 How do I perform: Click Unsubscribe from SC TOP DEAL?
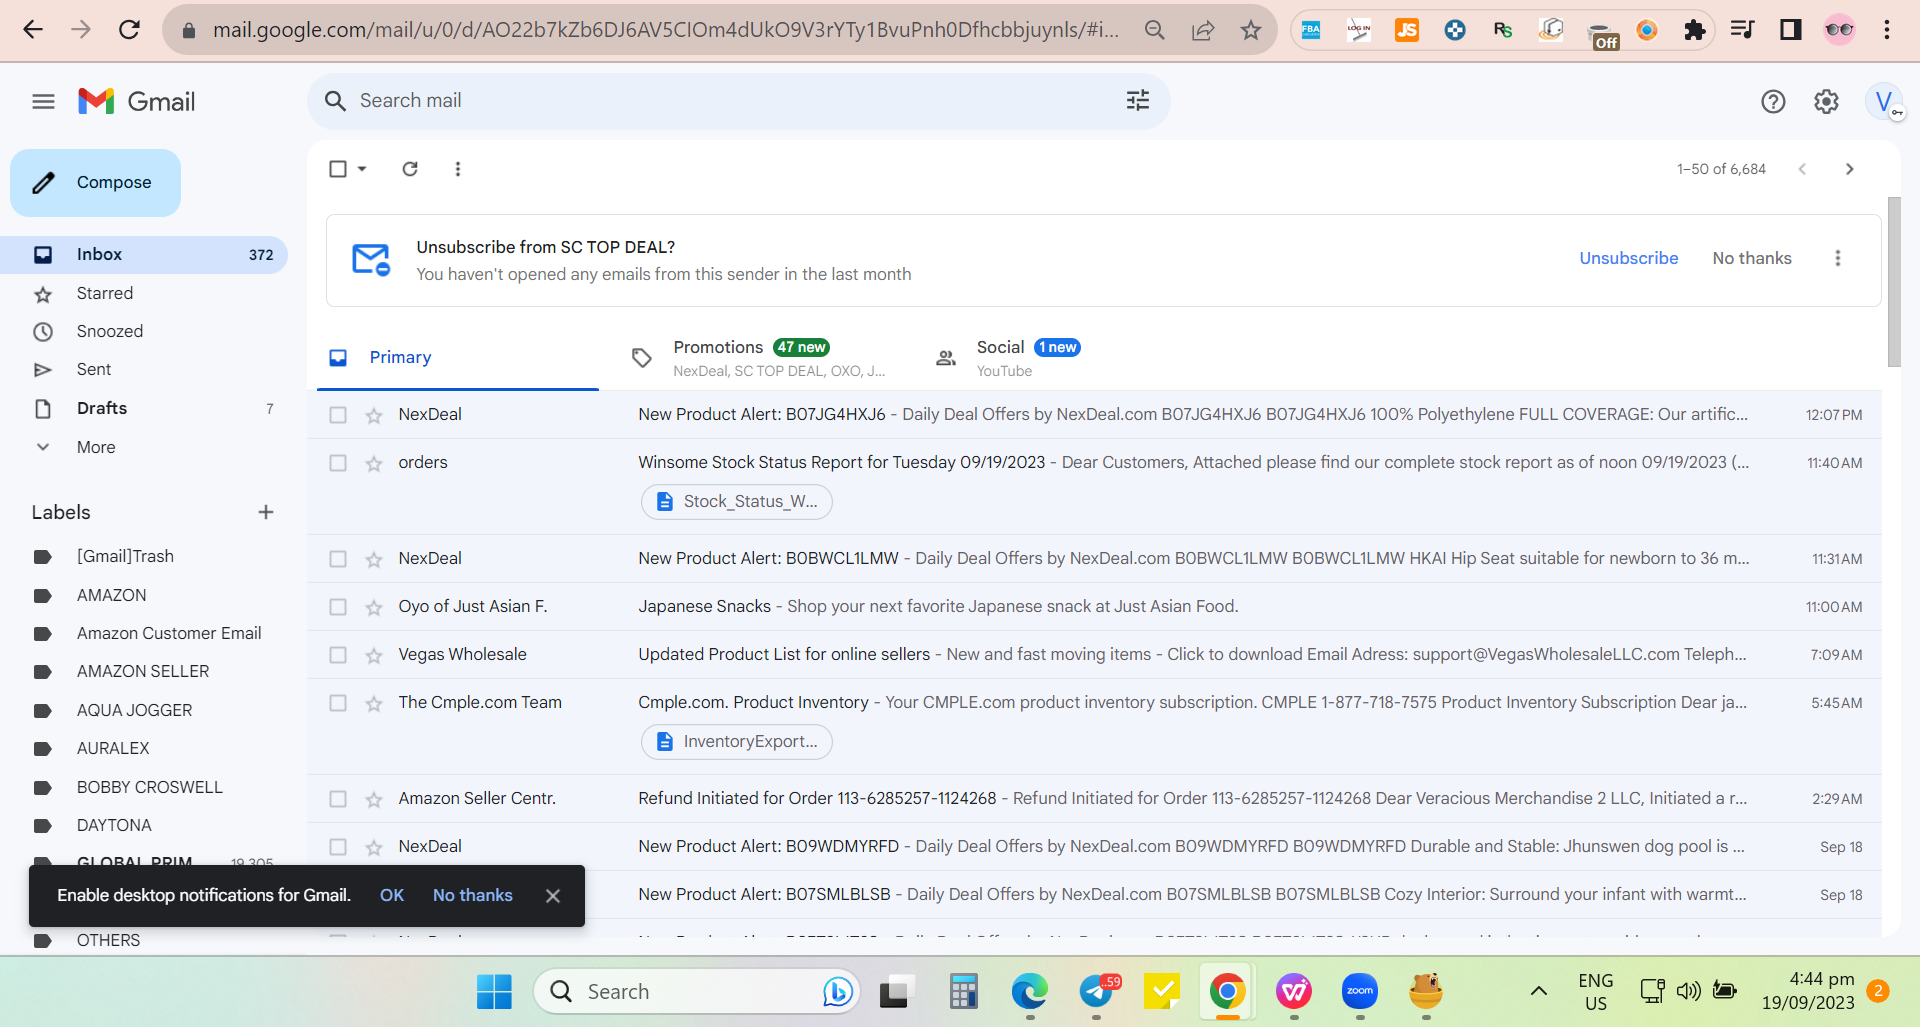(1629, 258)
